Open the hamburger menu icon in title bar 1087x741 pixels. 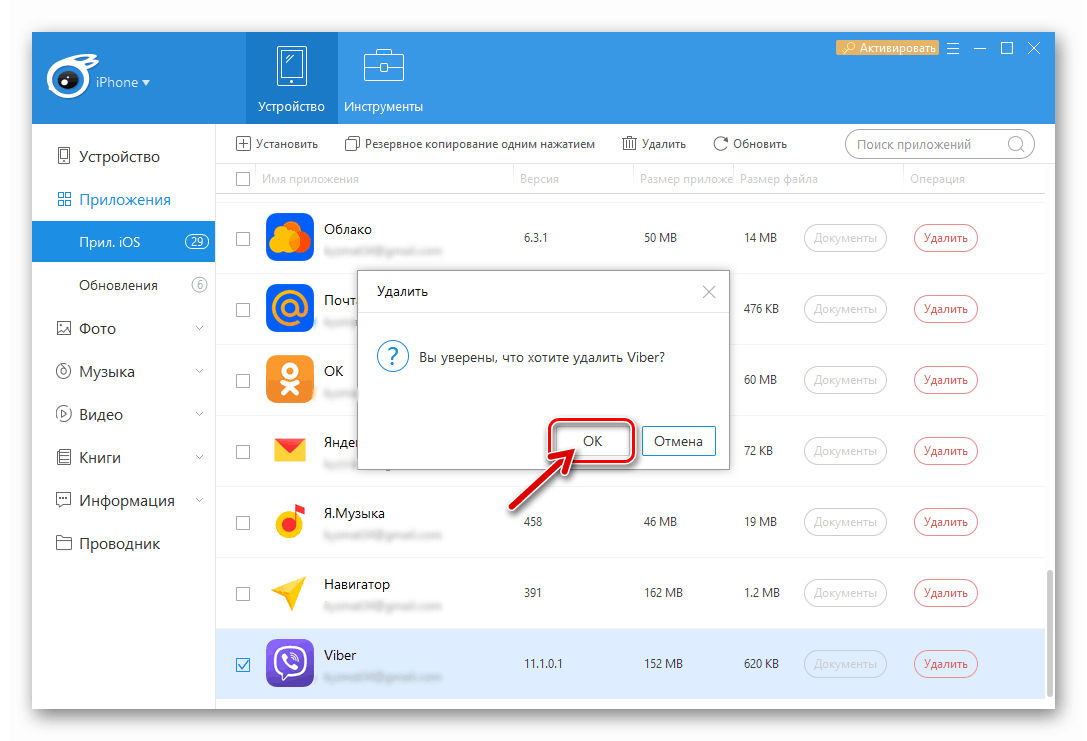(953, 49)
